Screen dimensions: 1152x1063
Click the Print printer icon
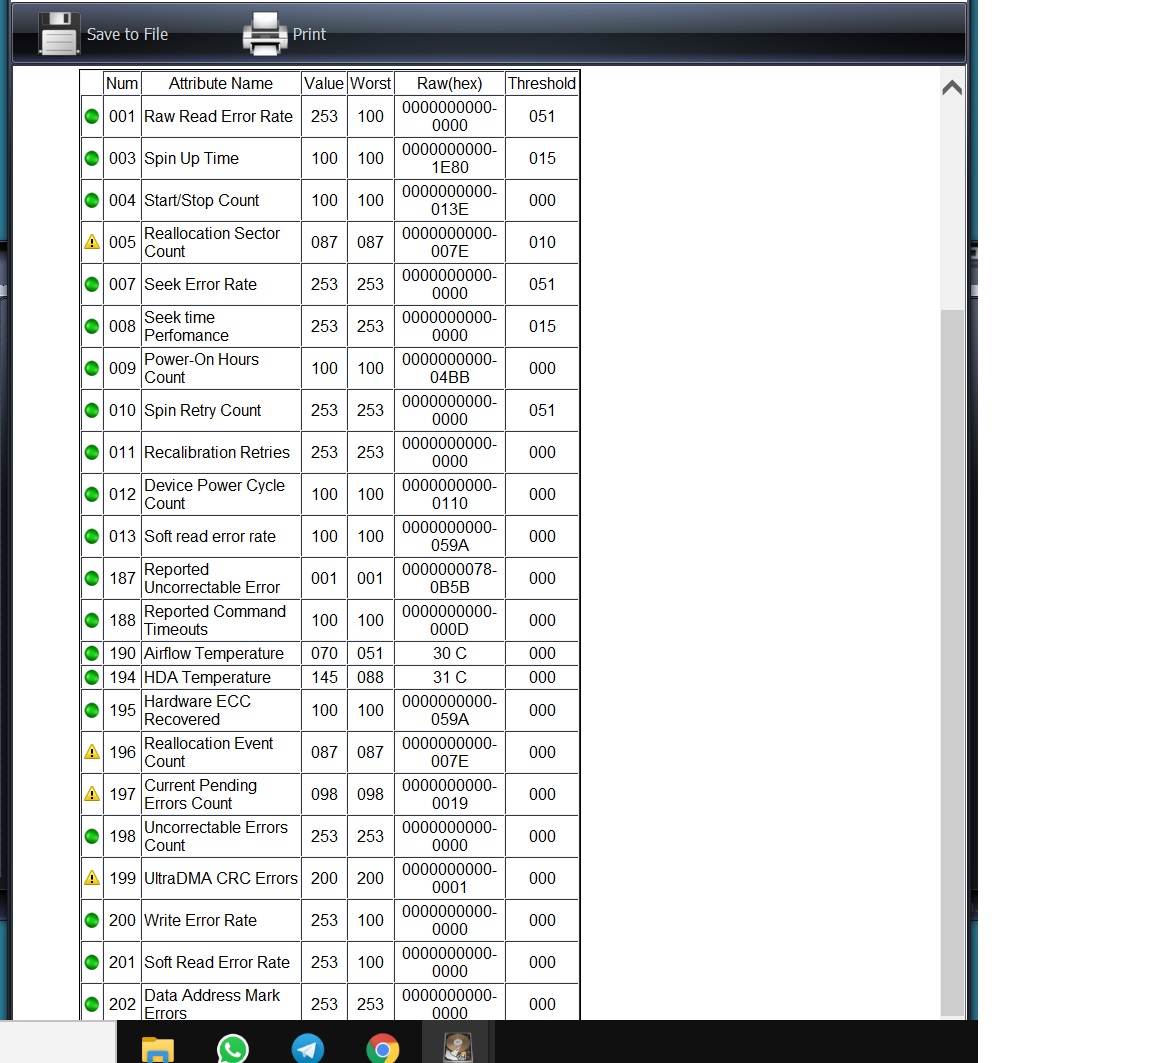click(264, 34)
